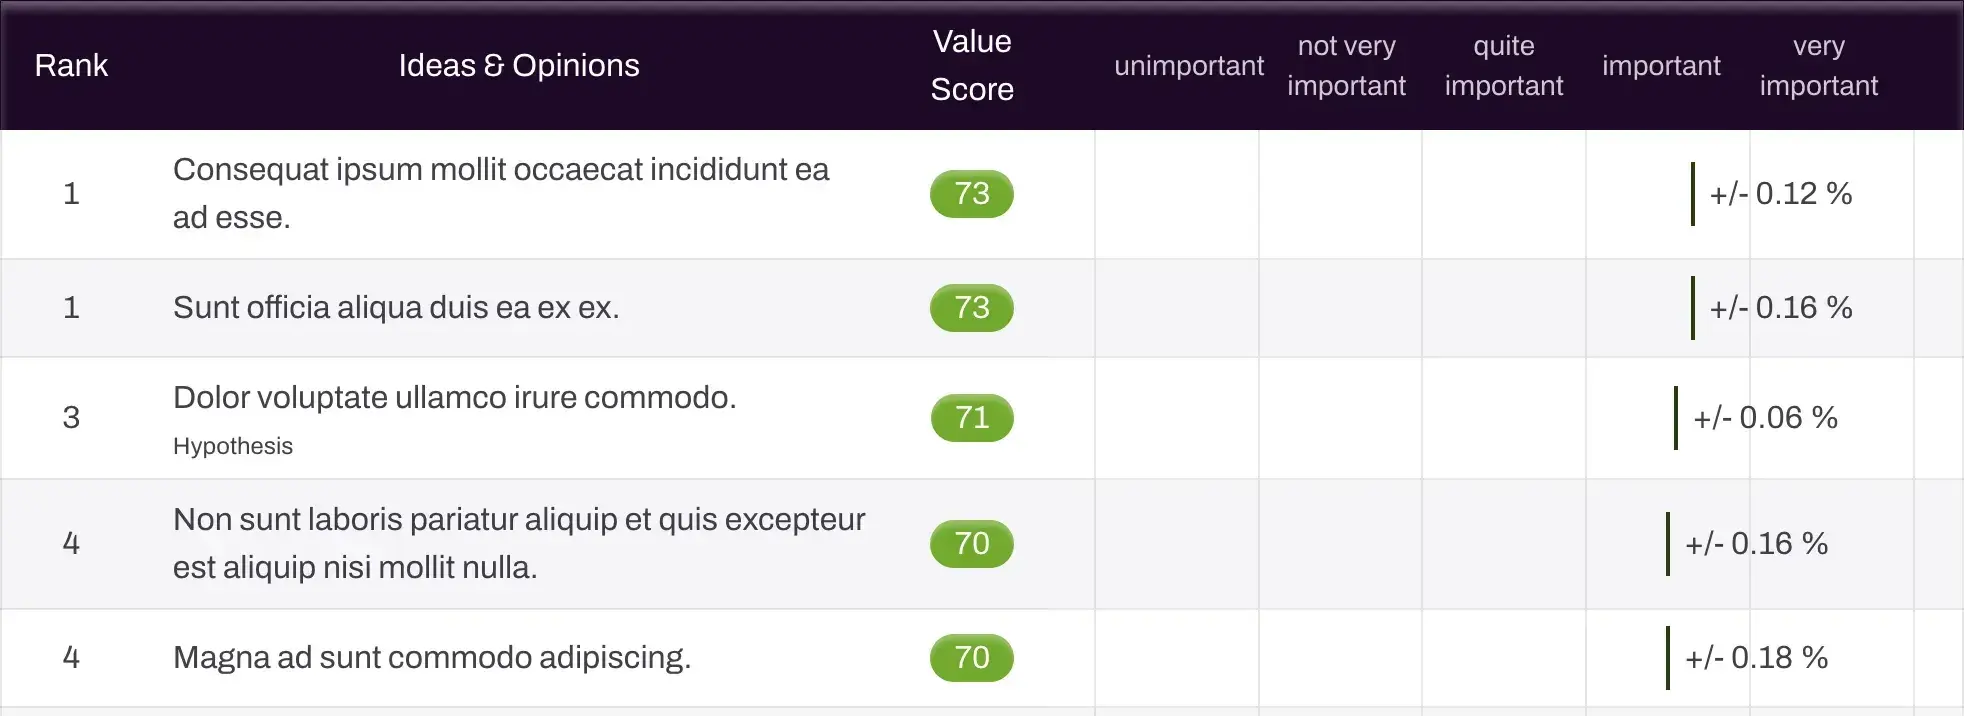Click the 73 score badge for "Sunt officia" row
The width and height of the screenshot is (1964, 716).
[971, 308]
